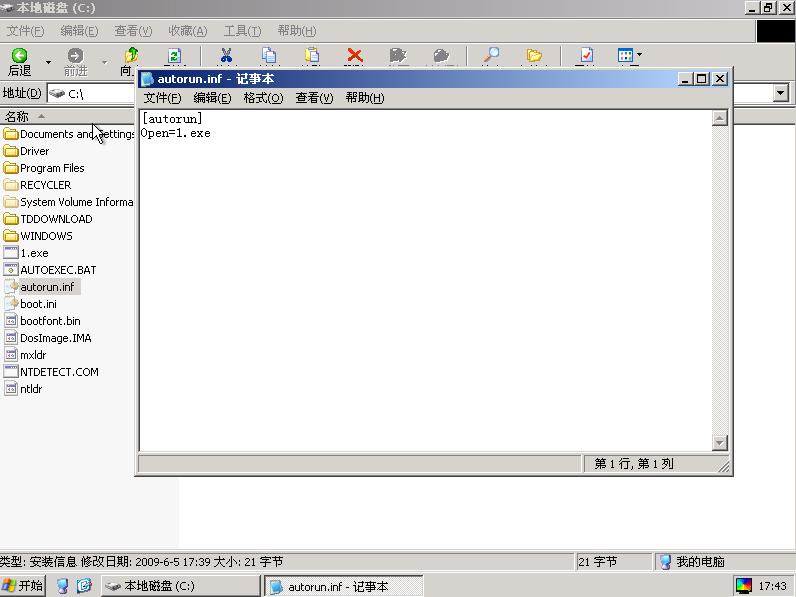Image resolution: width=796 pixels, height=597 pixels.
Task: Click the Search magnifier icon in Explorer
Action: [x=491, y=55]
